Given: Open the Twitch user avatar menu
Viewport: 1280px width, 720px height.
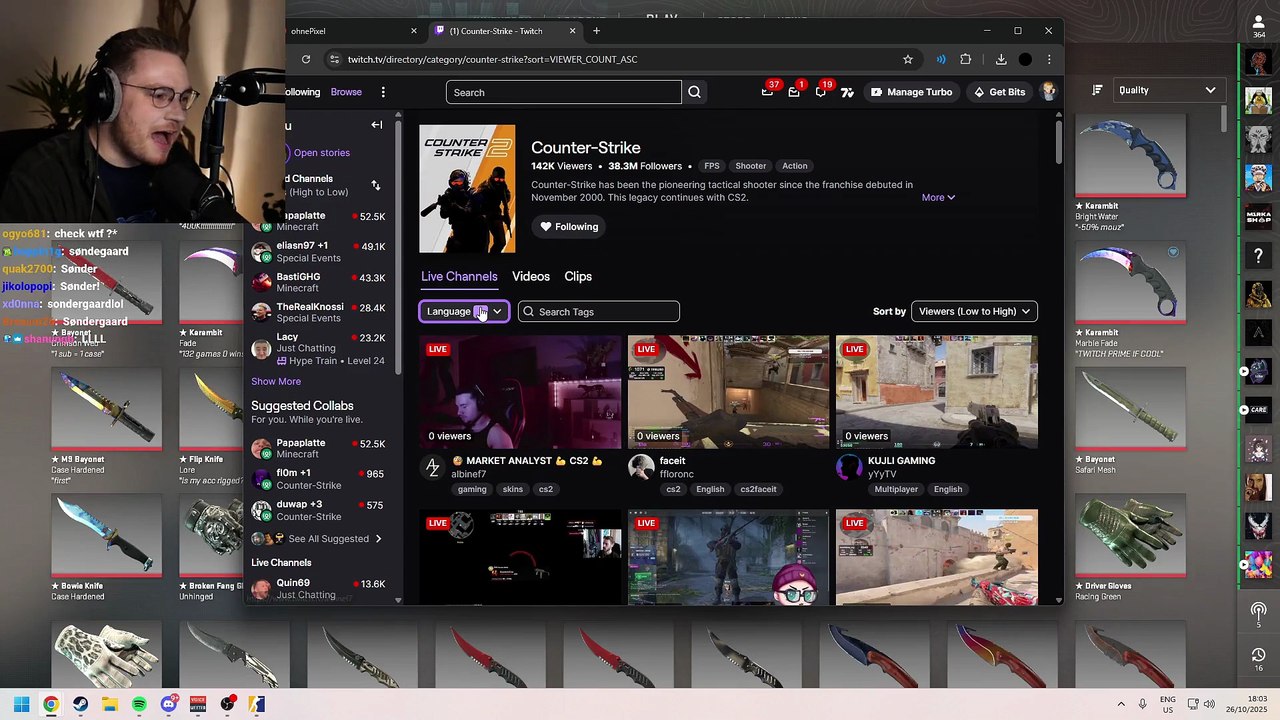Looking at the screenshot, I should coord(1048,92).
